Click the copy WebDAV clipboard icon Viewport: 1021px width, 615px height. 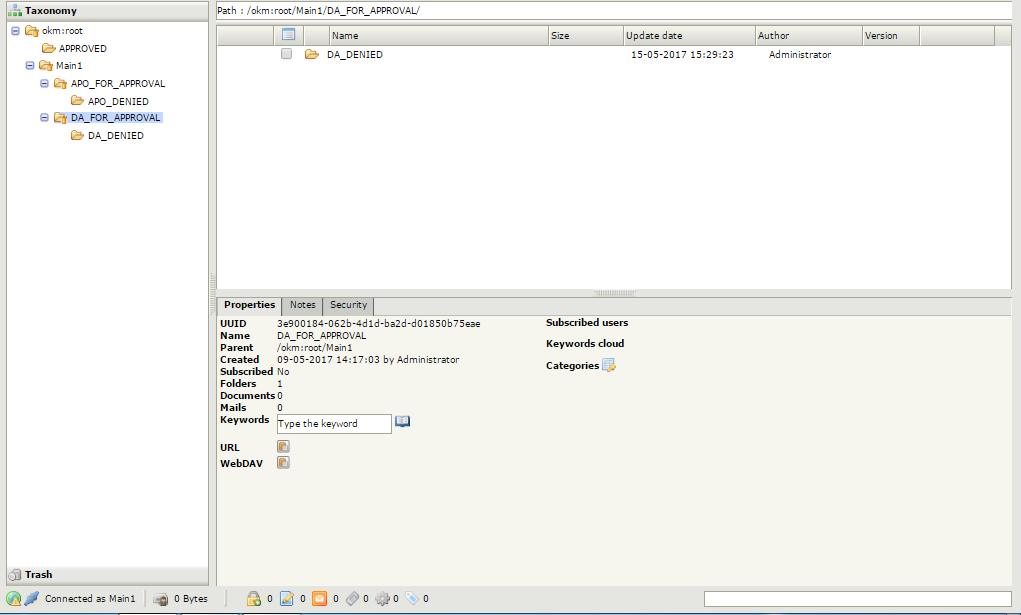283,463
